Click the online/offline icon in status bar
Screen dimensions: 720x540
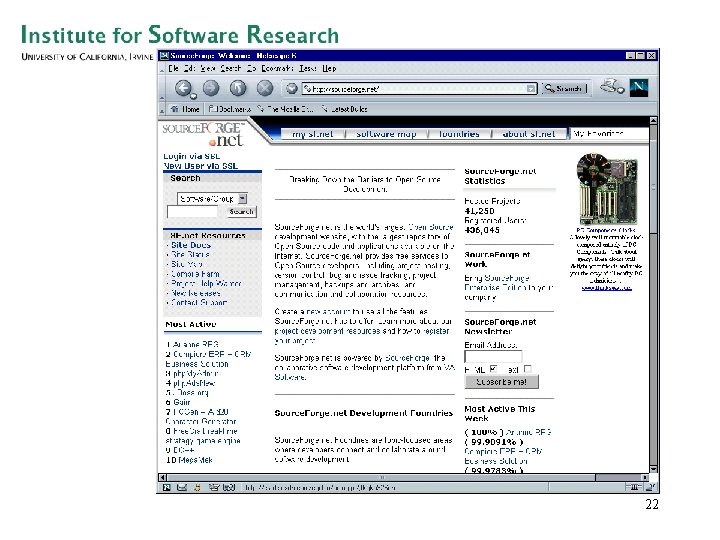pyautogui.click(x=634, y=487)
